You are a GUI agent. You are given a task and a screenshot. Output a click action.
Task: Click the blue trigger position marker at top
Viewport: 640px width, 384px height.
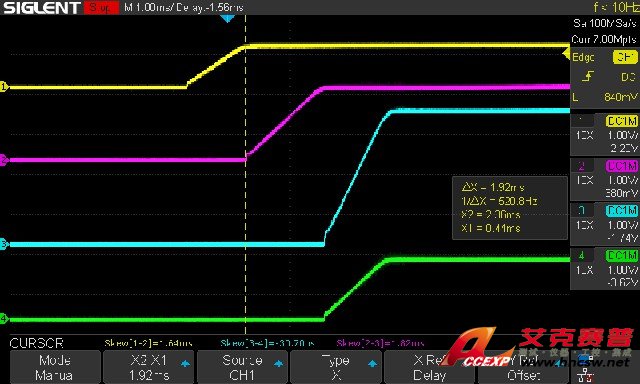click(227, 18)
